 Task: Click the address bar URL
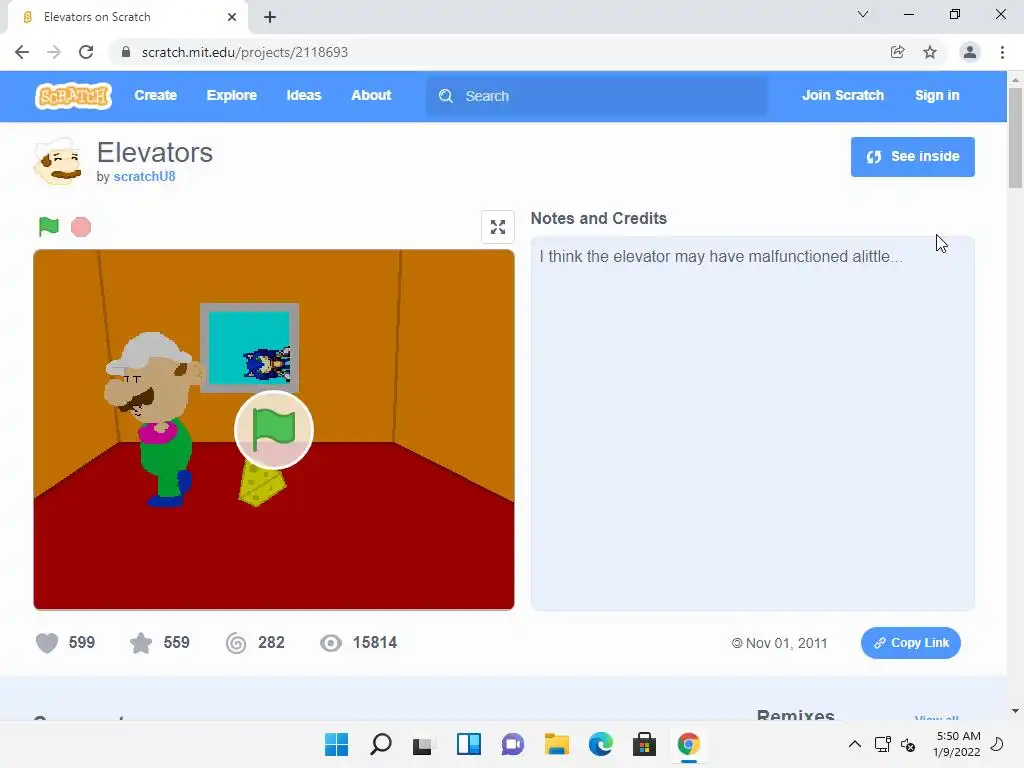pos(245,52)
